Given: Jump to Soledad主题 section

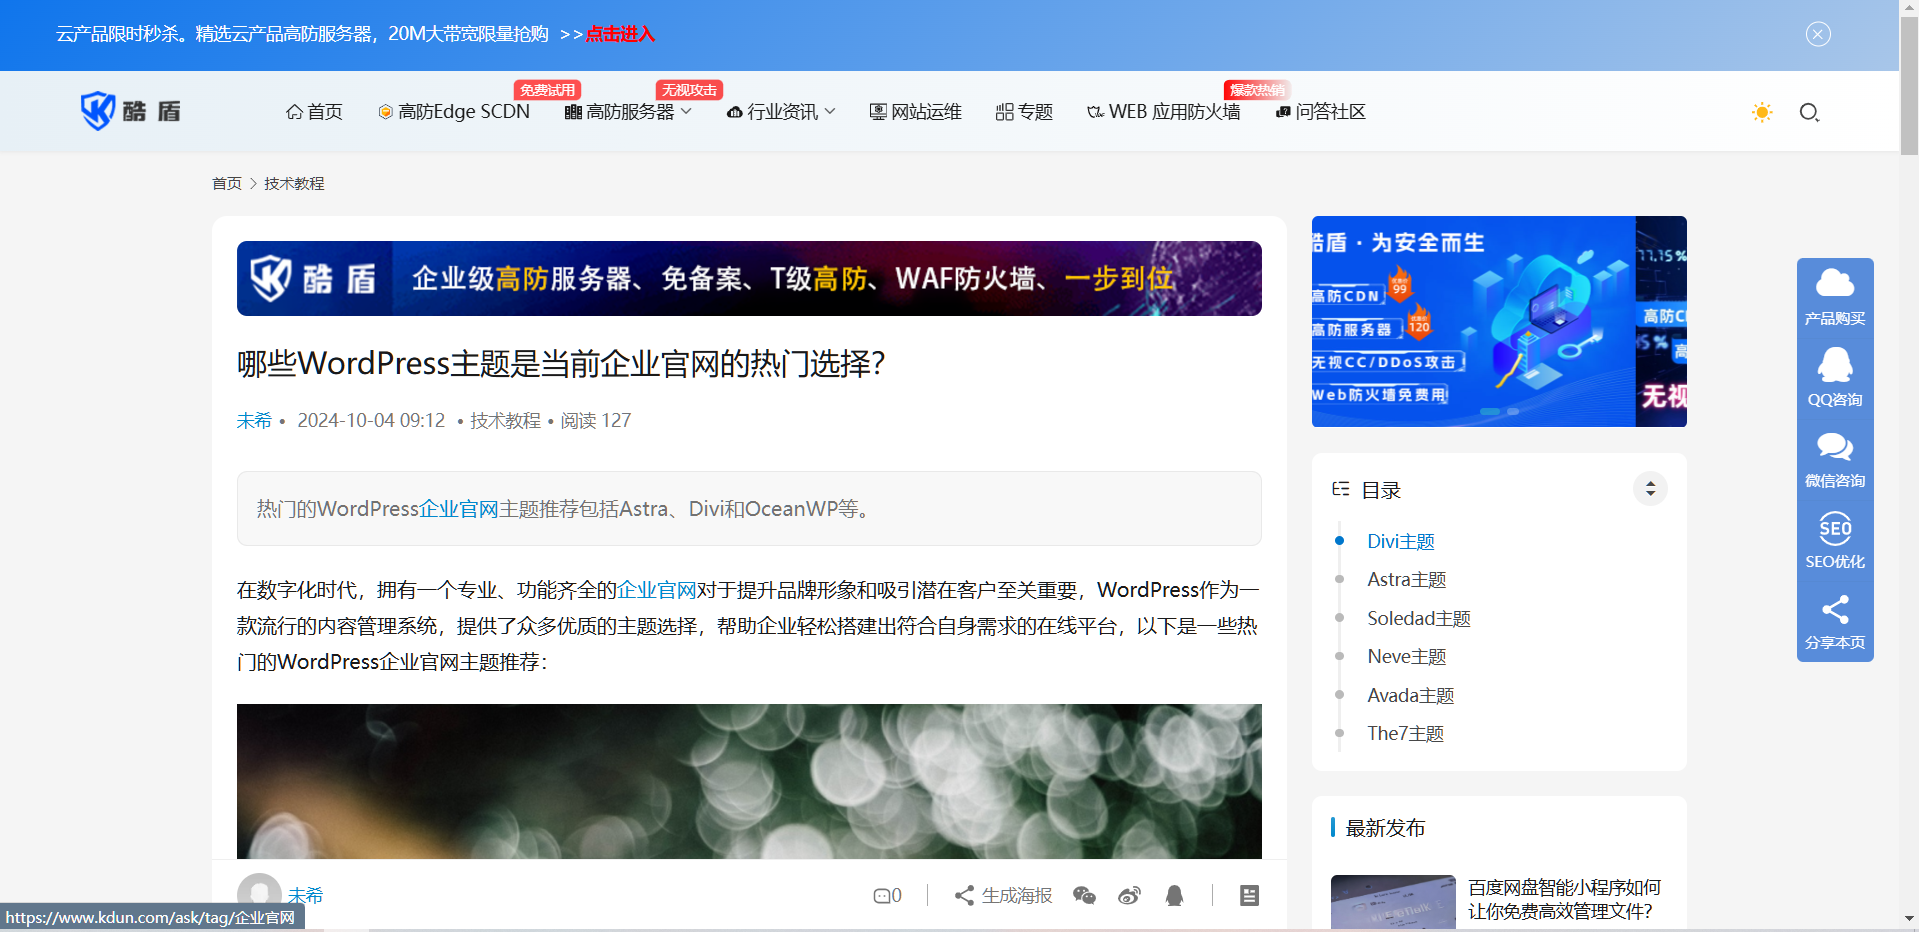Looking at the screenshot, I should [1419, 618].
